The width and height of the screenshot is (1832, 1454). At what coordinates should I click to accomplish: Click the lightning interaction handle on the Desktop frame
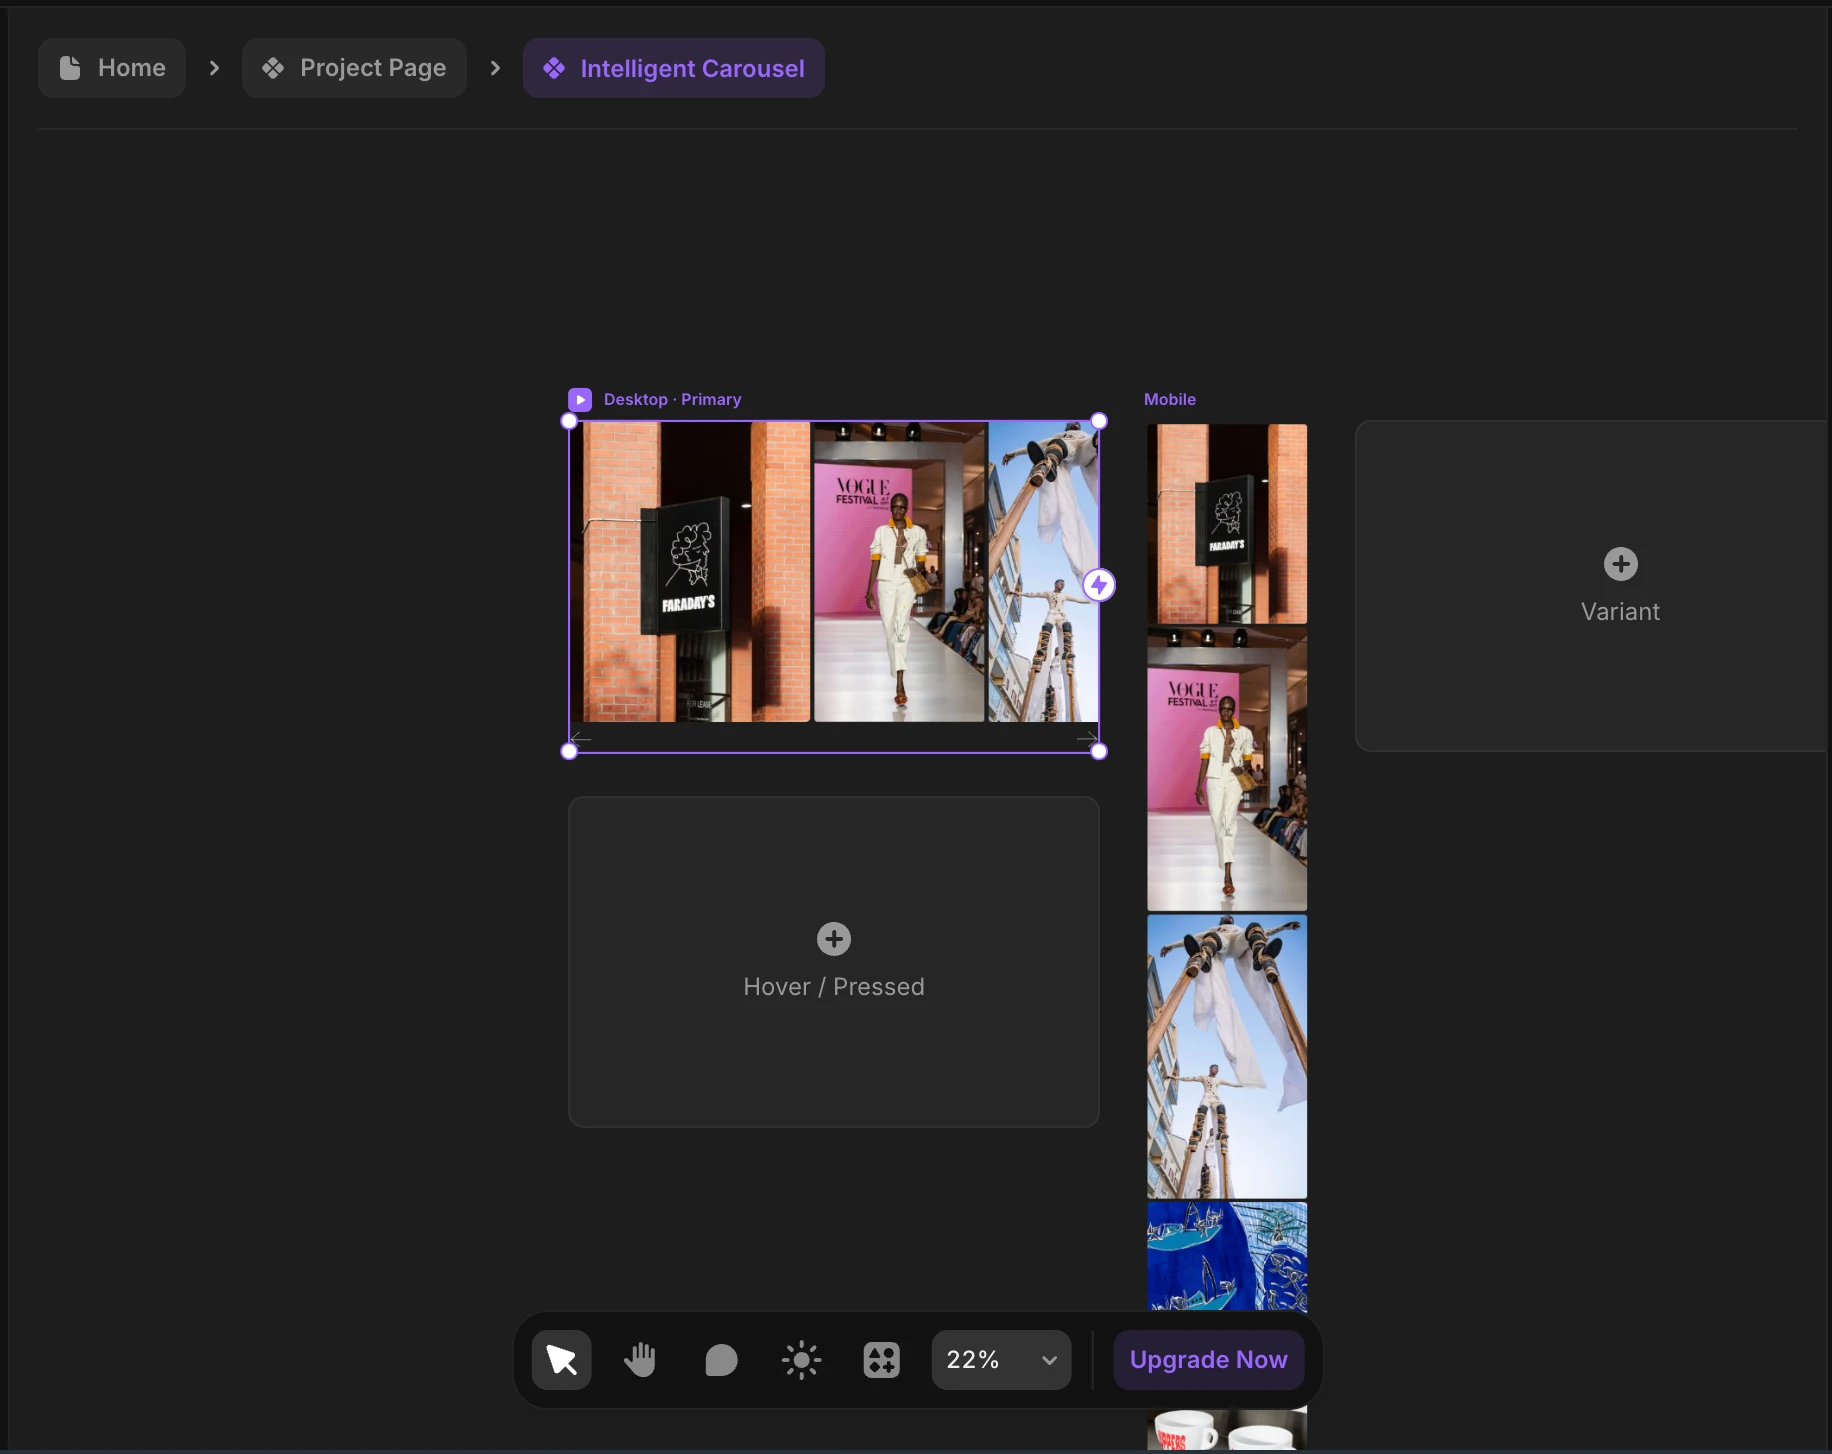pos(1099,585)
